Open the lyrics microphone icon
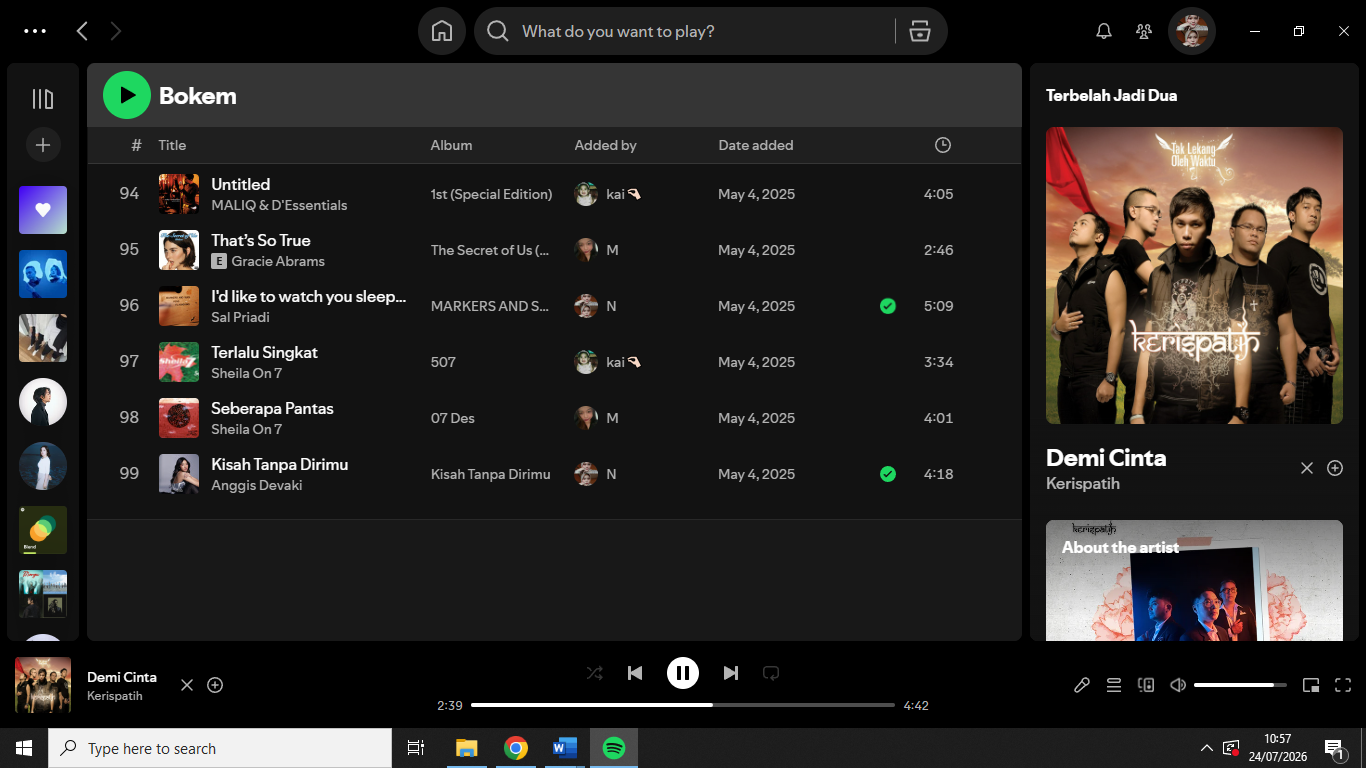This screenshot has width=1366, height=768. point(1081,685)
